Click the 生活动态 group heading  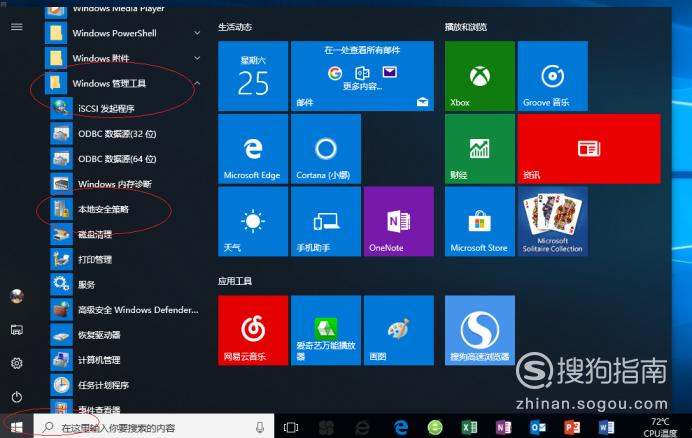click(235, 27)
